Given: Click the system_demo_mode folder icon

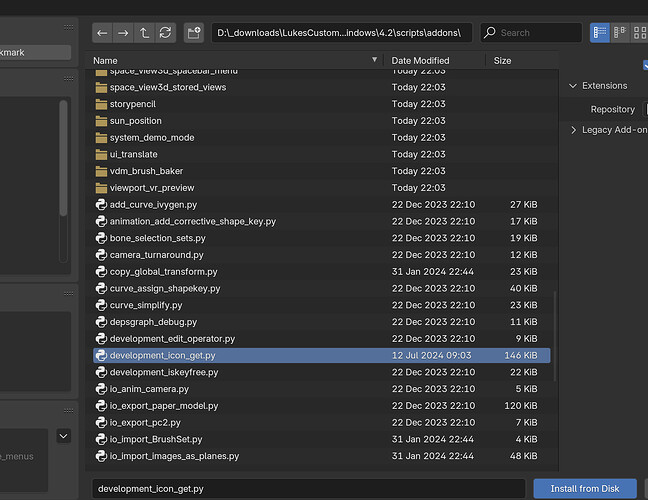Looking at the screenshot, I should [x=101, y=138].
